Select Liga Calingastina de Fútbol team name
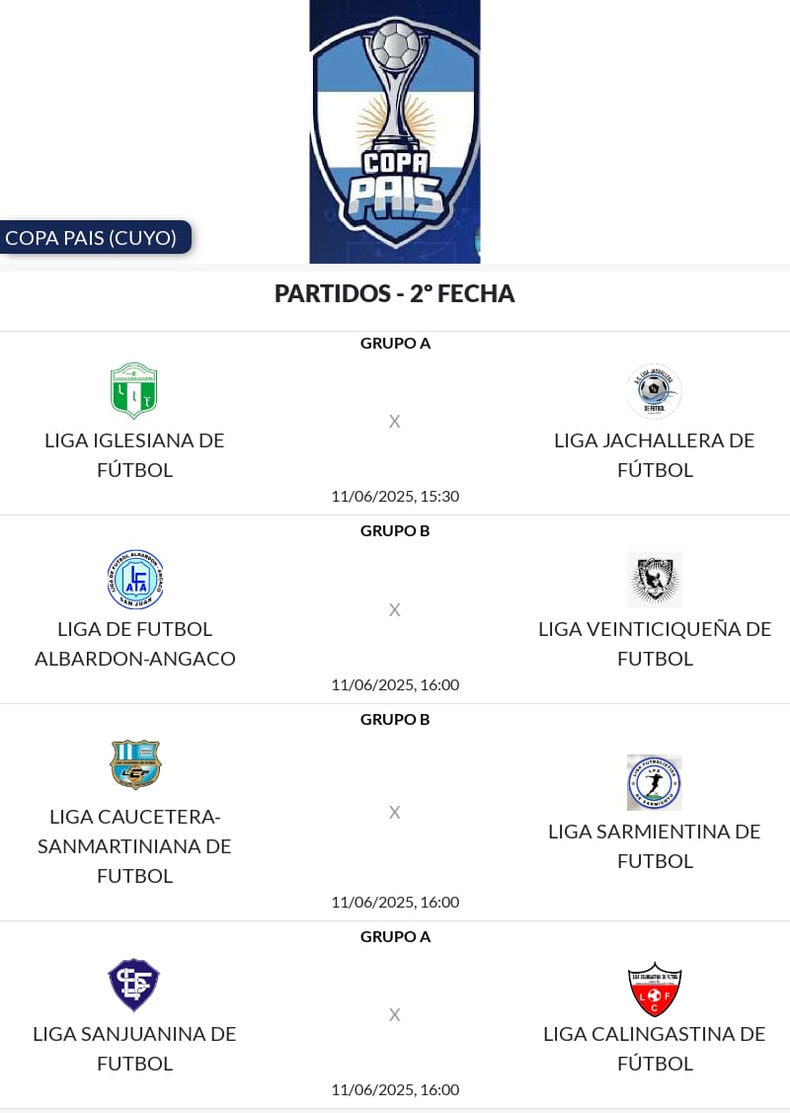The image size is (790, 1113). pyautogui.click(x=654, y=1048)
